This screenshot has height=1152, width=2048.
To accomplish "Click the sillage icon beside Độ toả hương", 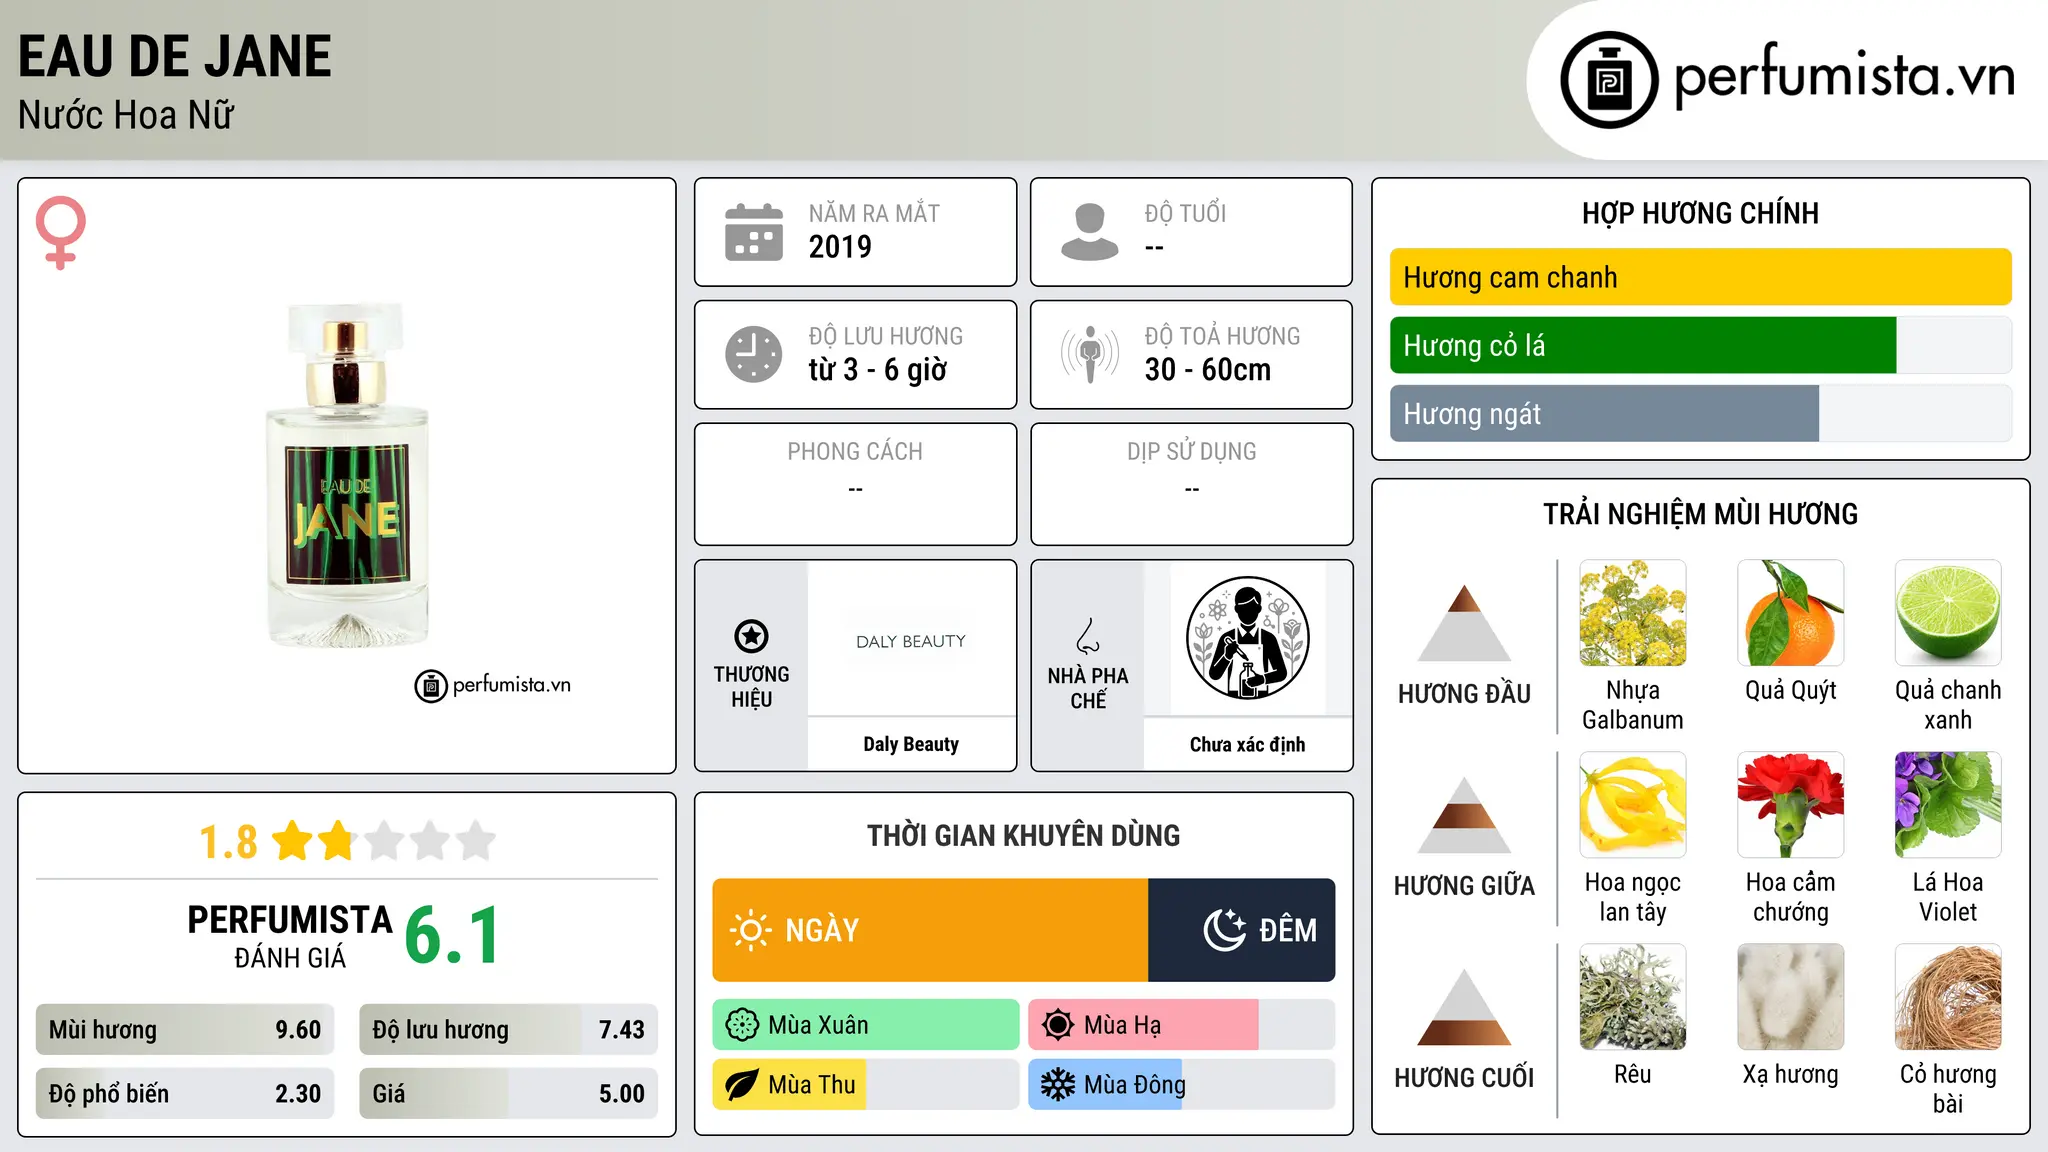I will click(1090, 354).
